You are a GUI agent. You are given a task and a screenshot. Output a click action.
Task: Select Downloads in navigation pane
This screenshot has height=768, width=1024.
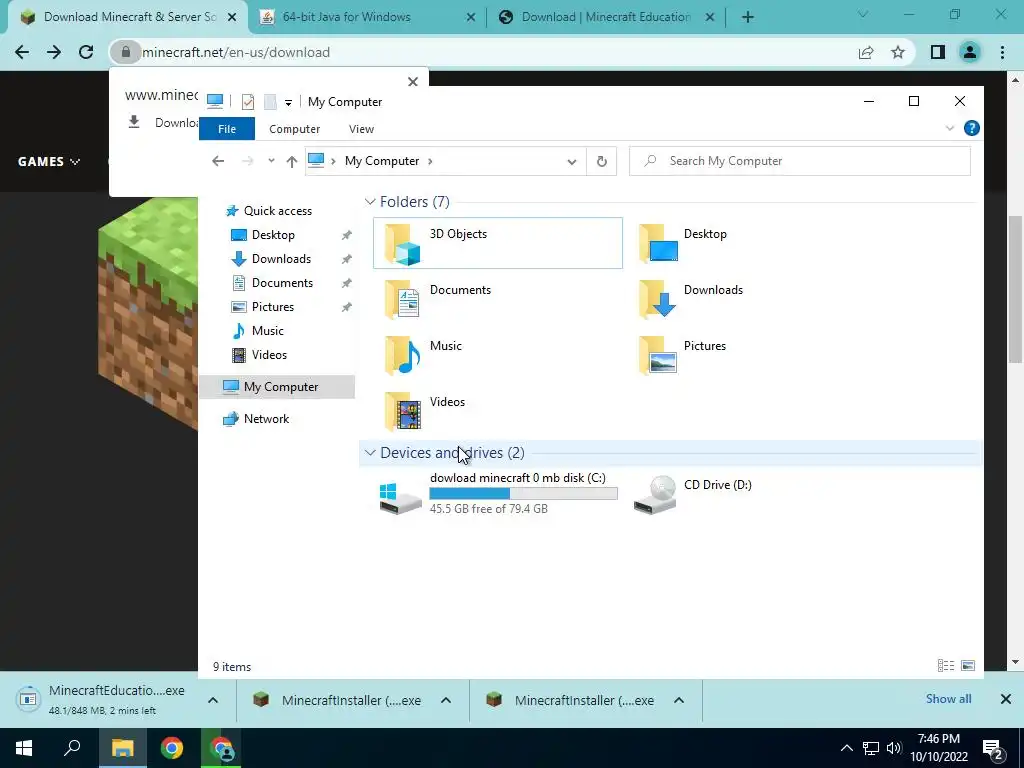[272, 259]
